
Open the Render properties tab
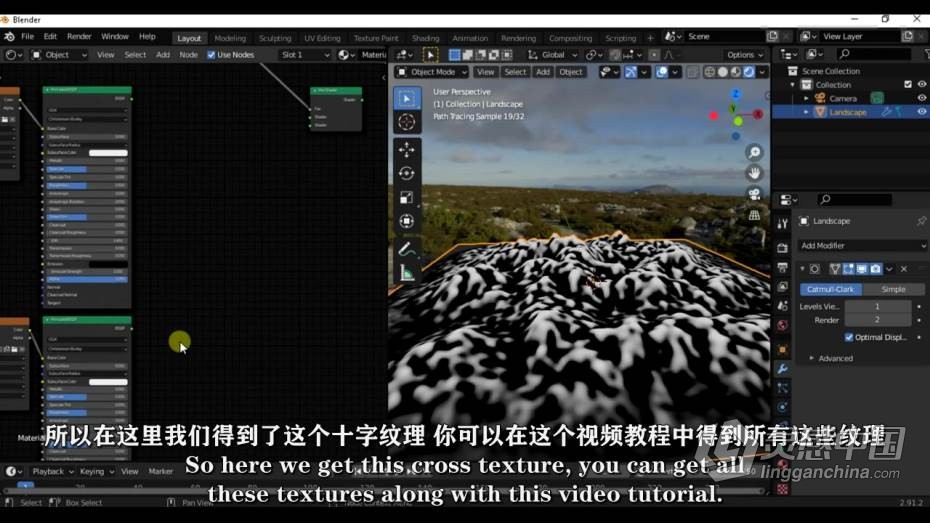(x=782, y=248)
